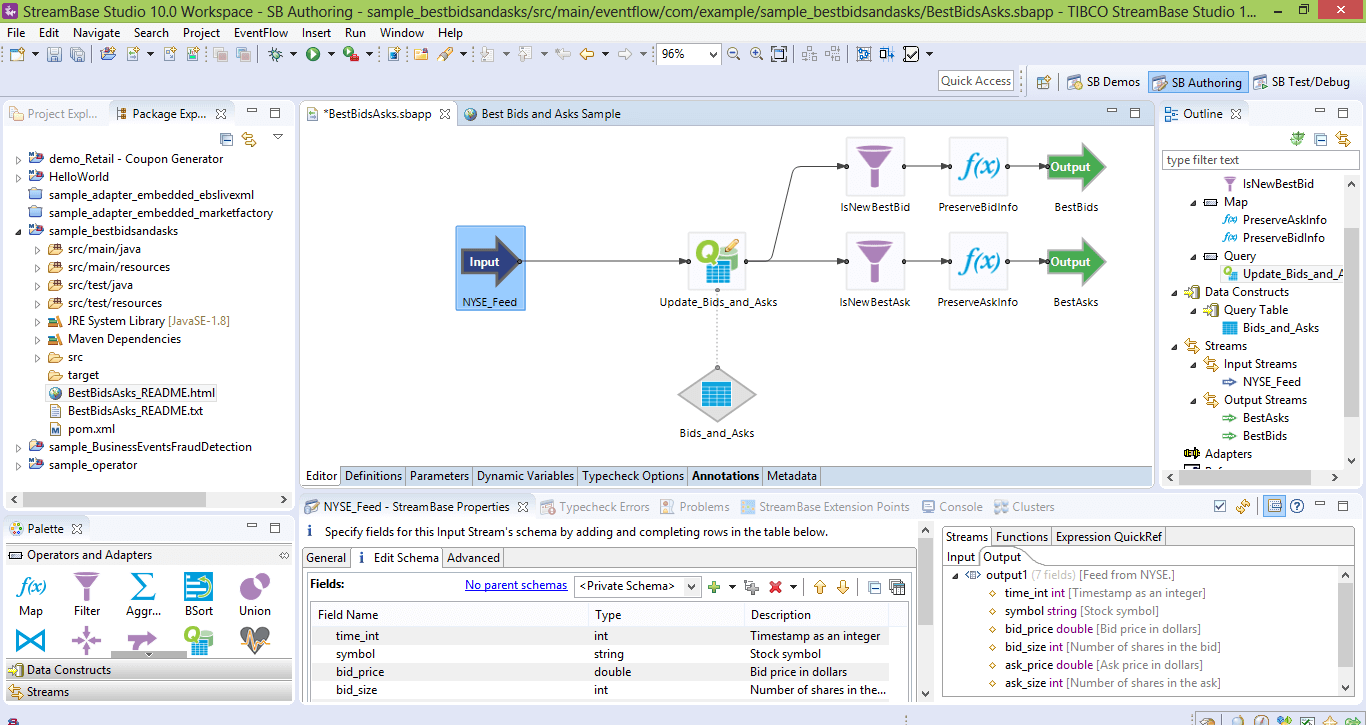
Task: Select the Union operator in Palette
Action: click(x=255, y=594)
